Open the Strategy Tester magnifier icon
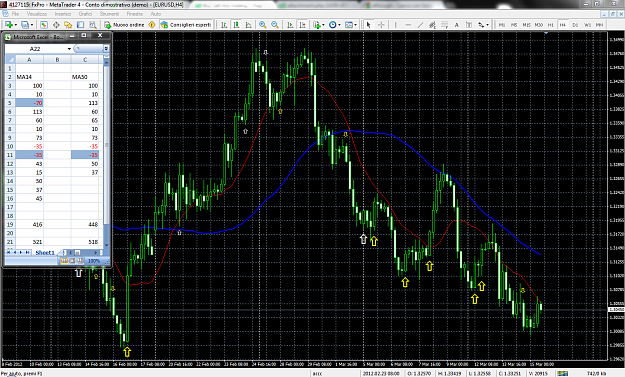Viewport: 625px width, 377px height. click(92, 25)
